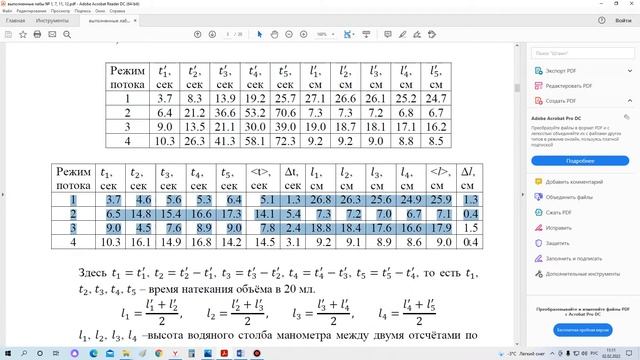Viewport: 640px width, 360px height.
Task: Close the open PDF document tab
Action: tap(135, 20)
